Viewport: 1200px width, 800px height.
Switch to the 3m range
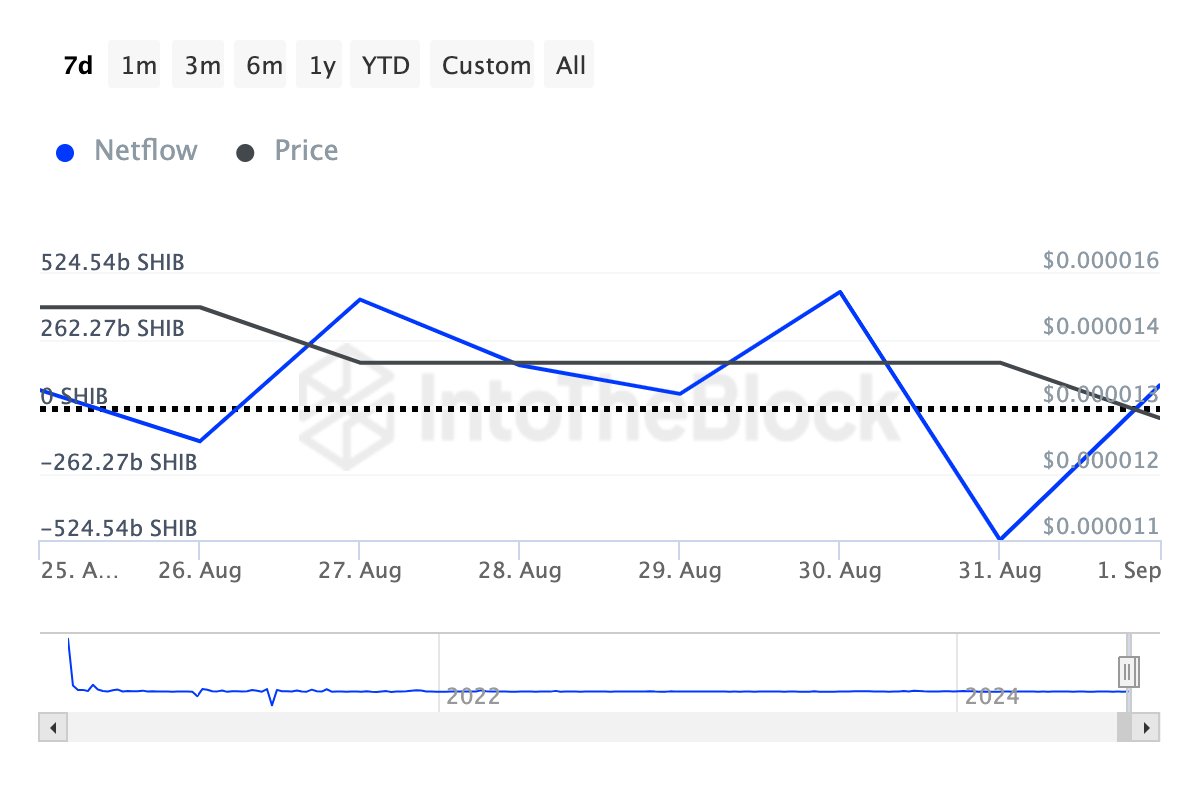(x=202, y=66)
